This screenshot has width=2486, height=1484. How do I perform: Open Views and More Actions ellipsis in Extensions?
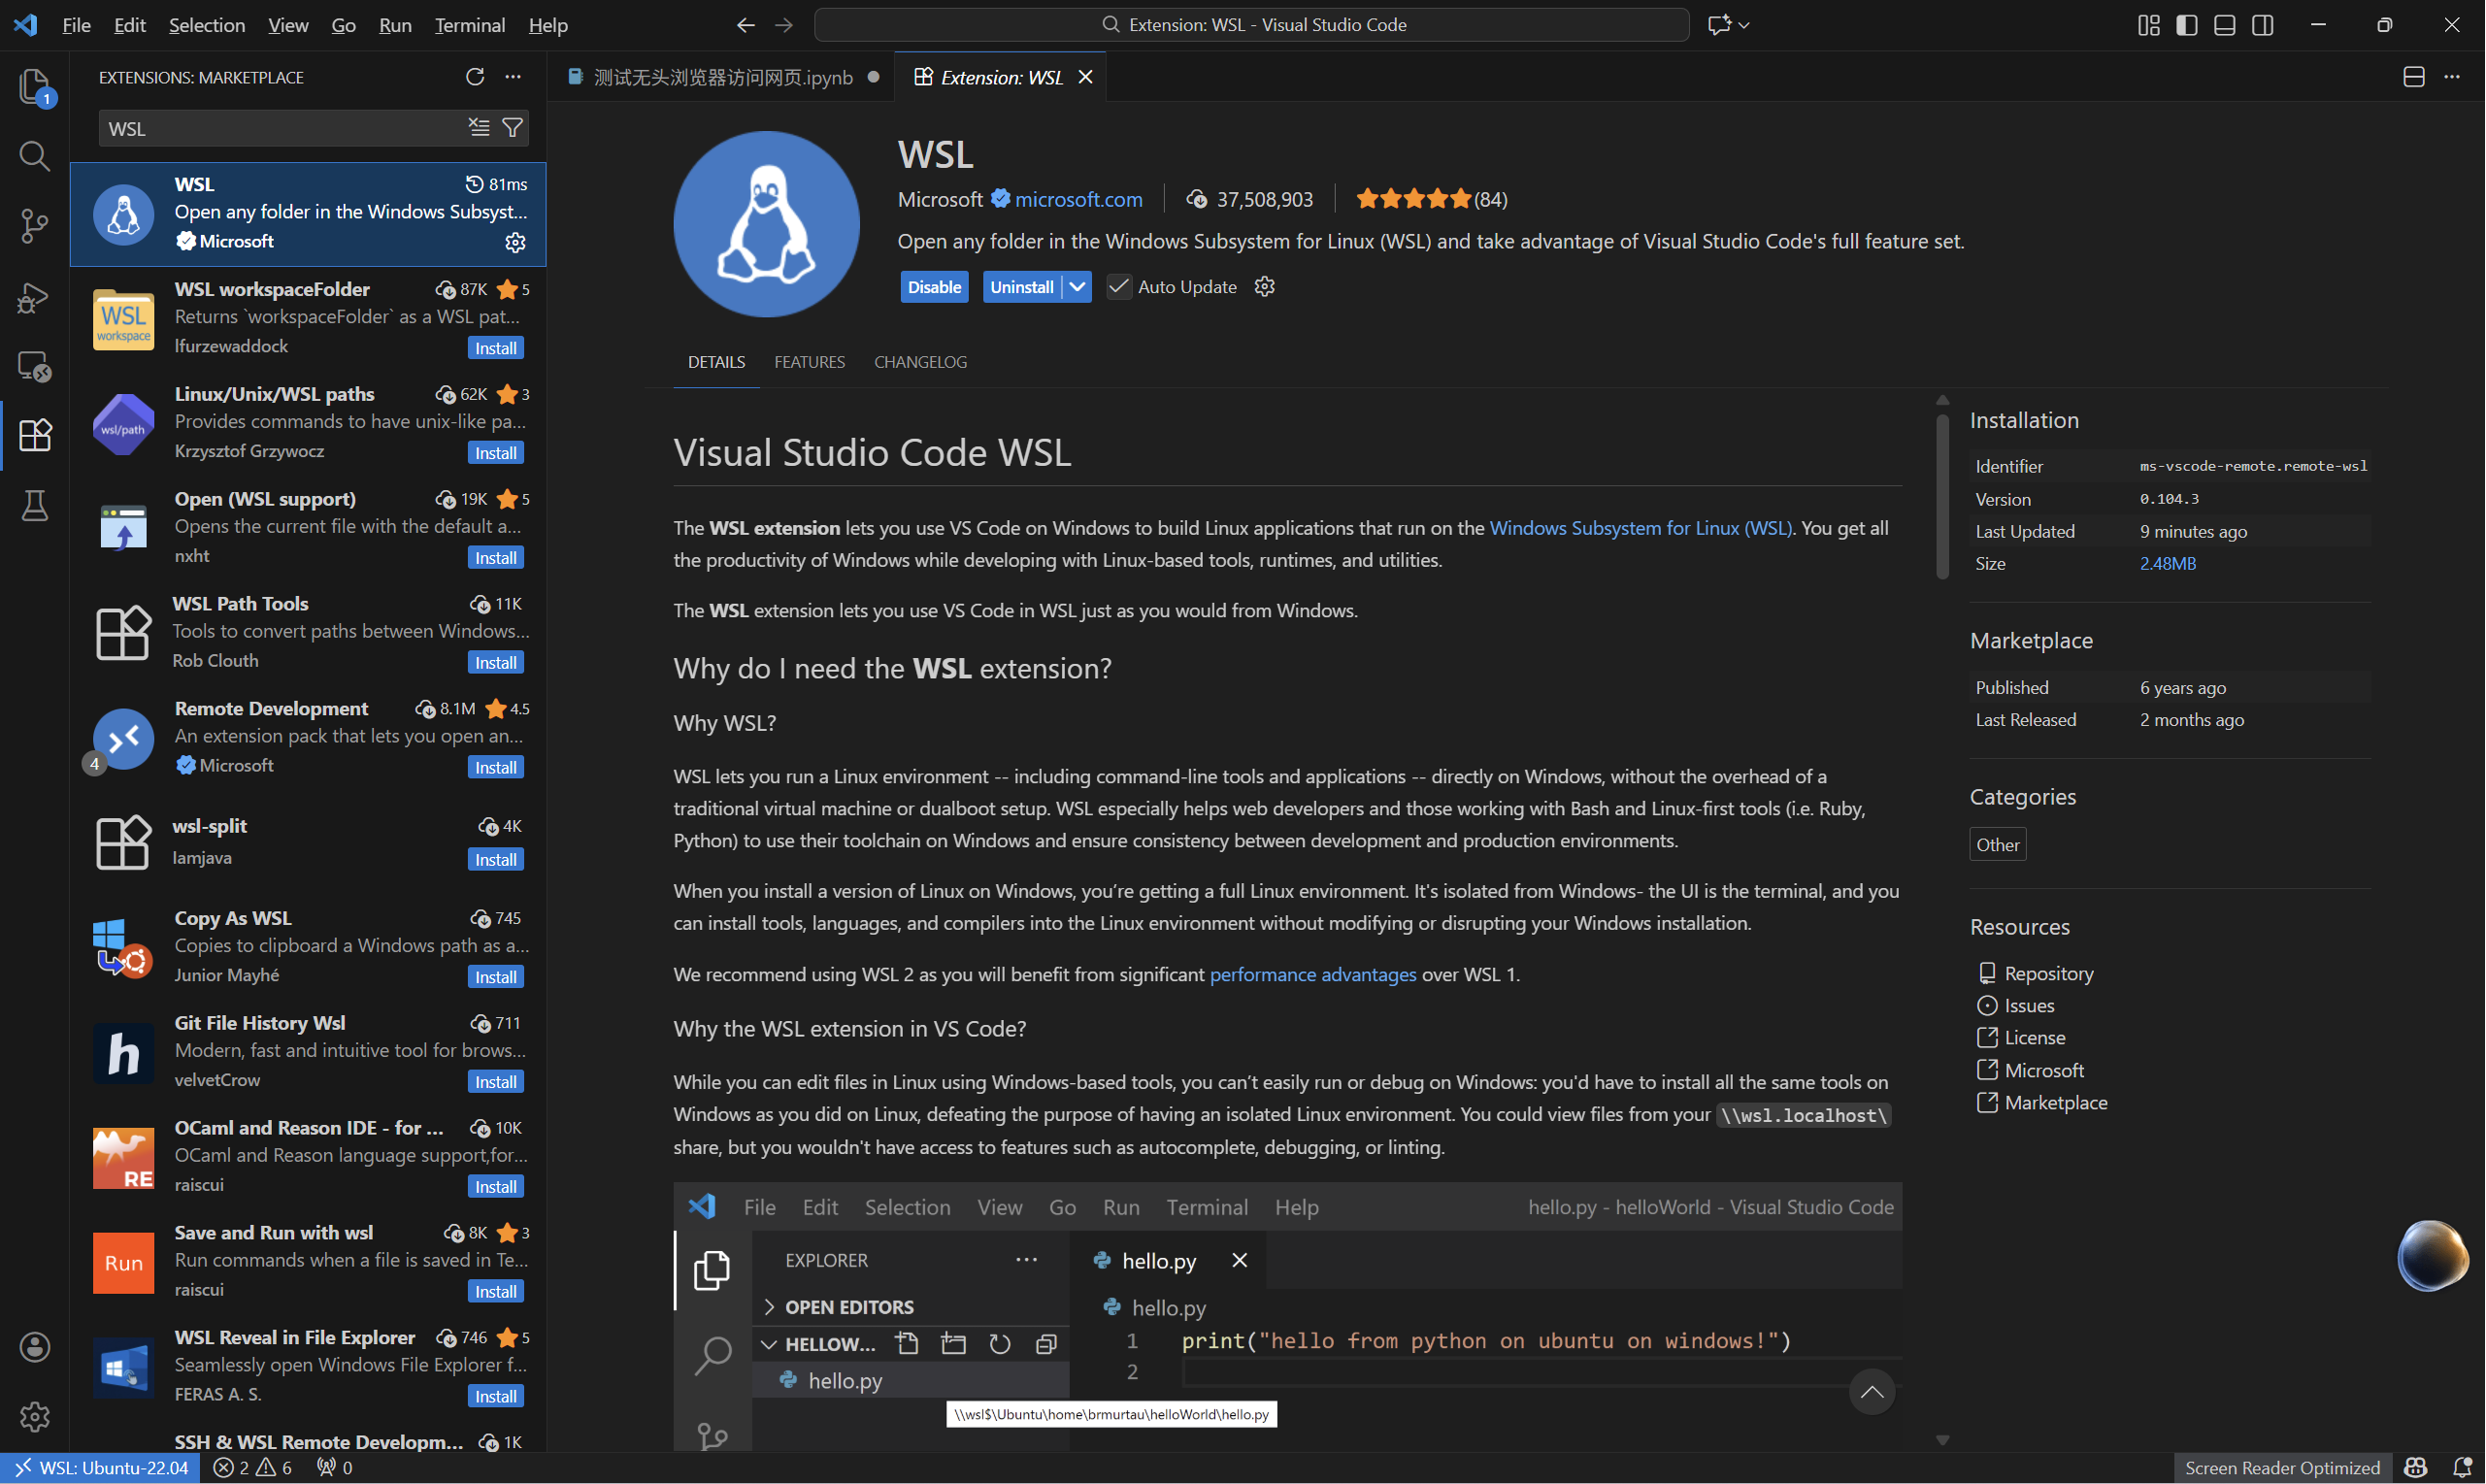click(513, 77)
